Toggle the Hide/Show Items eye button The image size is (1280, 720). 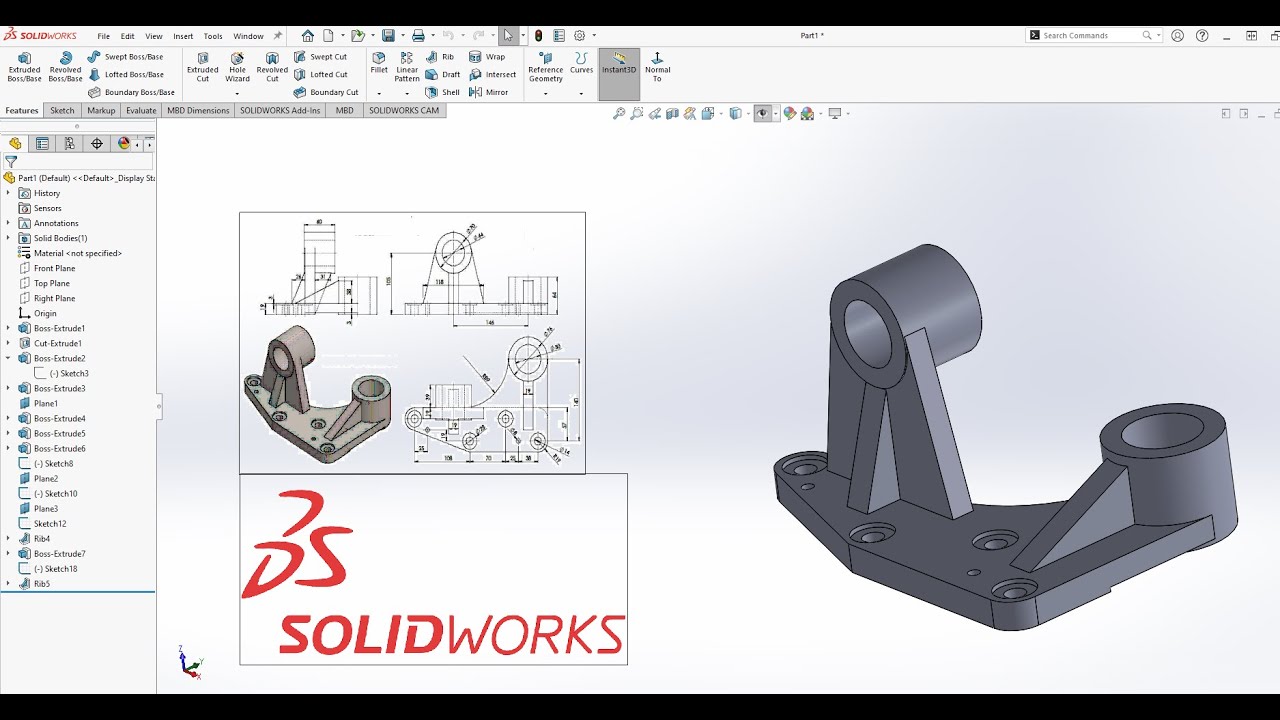pyautogui.click(x=762, y=114)
